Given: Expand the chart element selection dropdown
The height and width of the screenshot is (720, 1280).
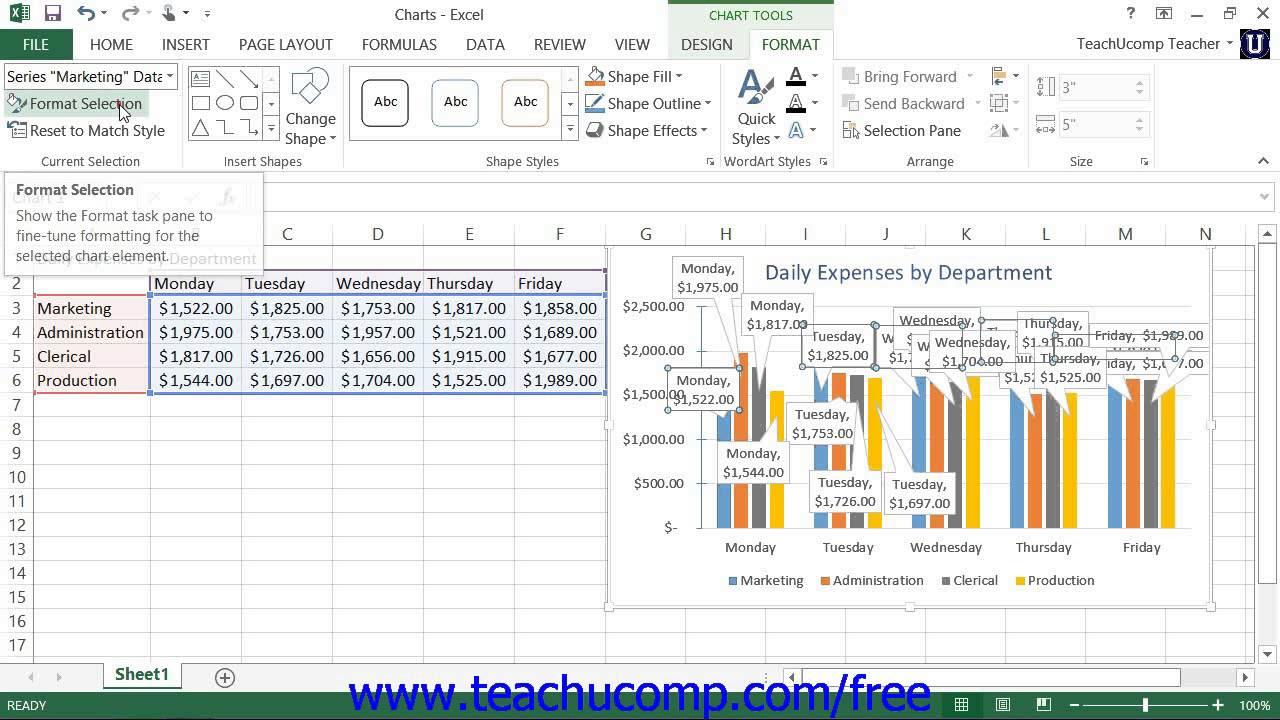Looking at the screenshot, I should (x=170, y=76).
